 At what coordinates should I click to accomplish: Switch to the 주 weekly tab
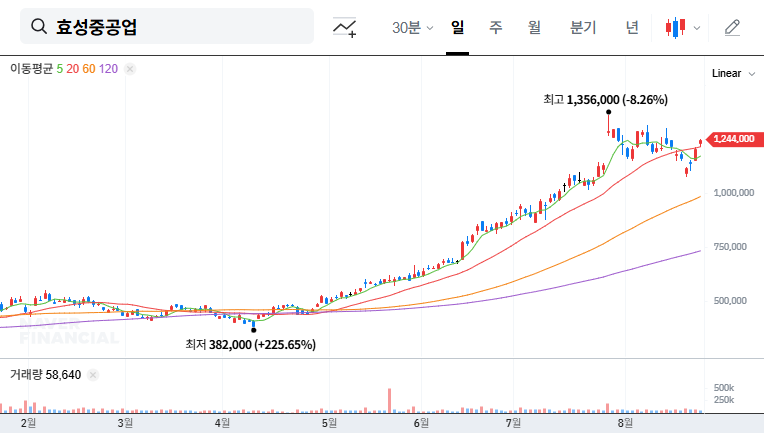pyautogui.click(x=496, y=27)
